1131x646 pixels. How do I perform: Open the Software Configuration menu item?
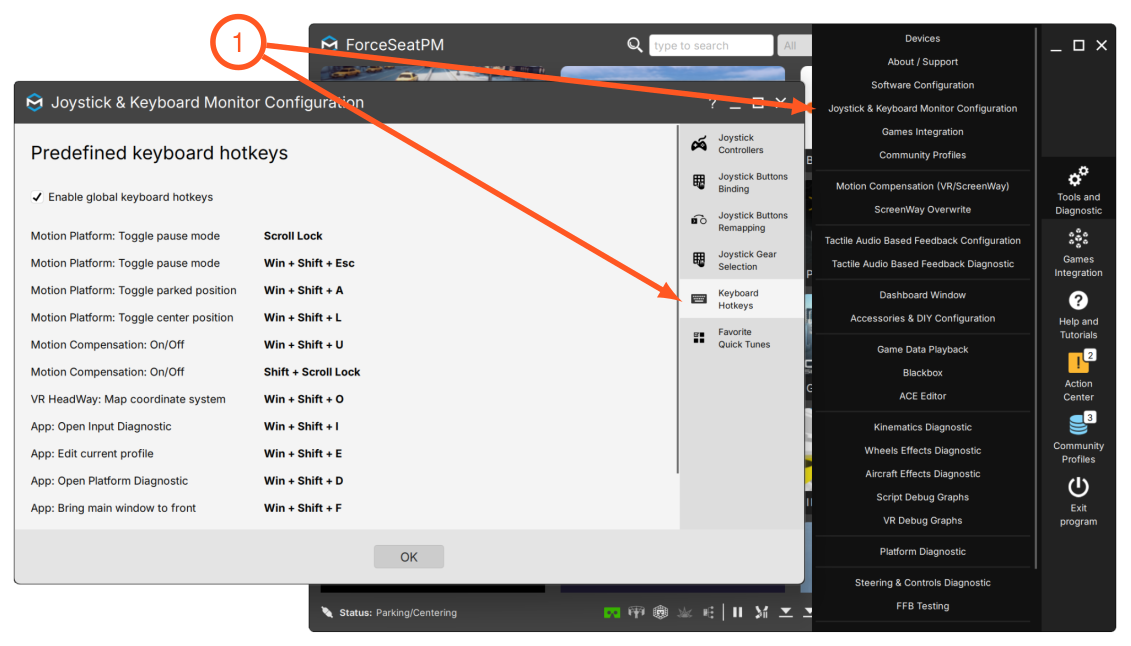(922, 85)
